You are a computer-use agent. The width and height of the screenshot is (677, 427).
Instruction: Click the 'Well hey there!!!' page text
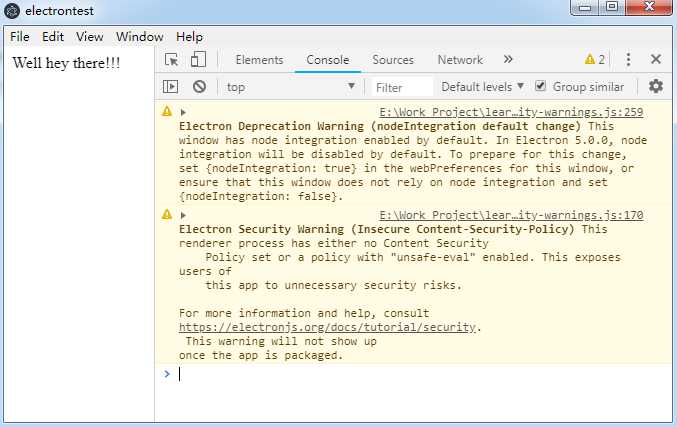coord(66,63)
